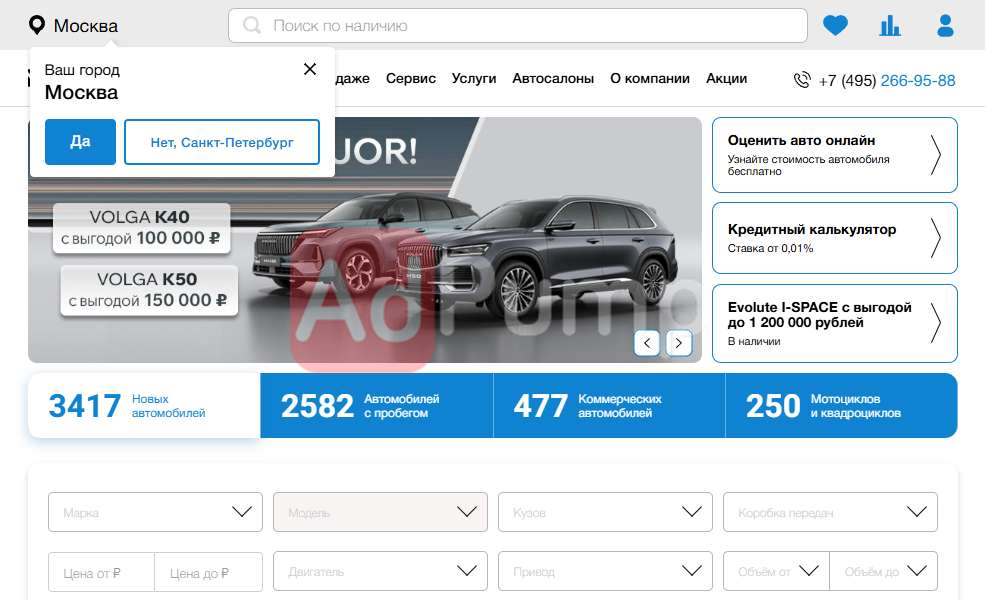Expand the 'Объём до' dropdown
Screen dimensions: 1000x600
point(884,571)
